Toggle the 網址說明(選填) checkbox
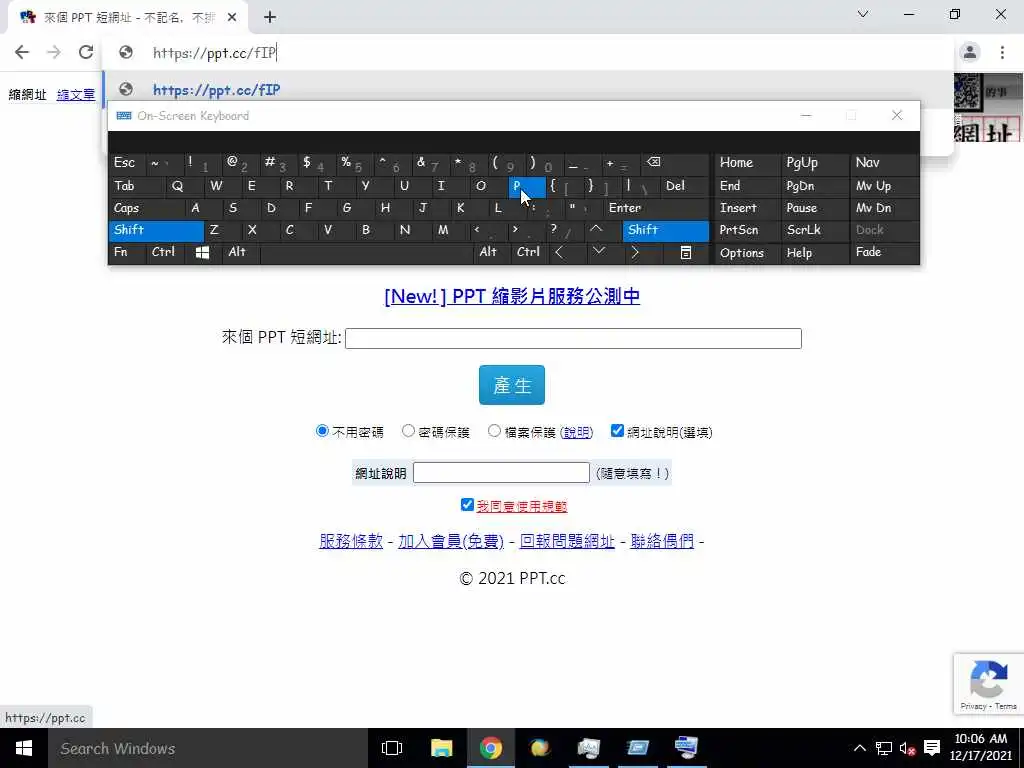Image resolution: width=1024 pixels, height=768 pixels. (x=617, y=430)
